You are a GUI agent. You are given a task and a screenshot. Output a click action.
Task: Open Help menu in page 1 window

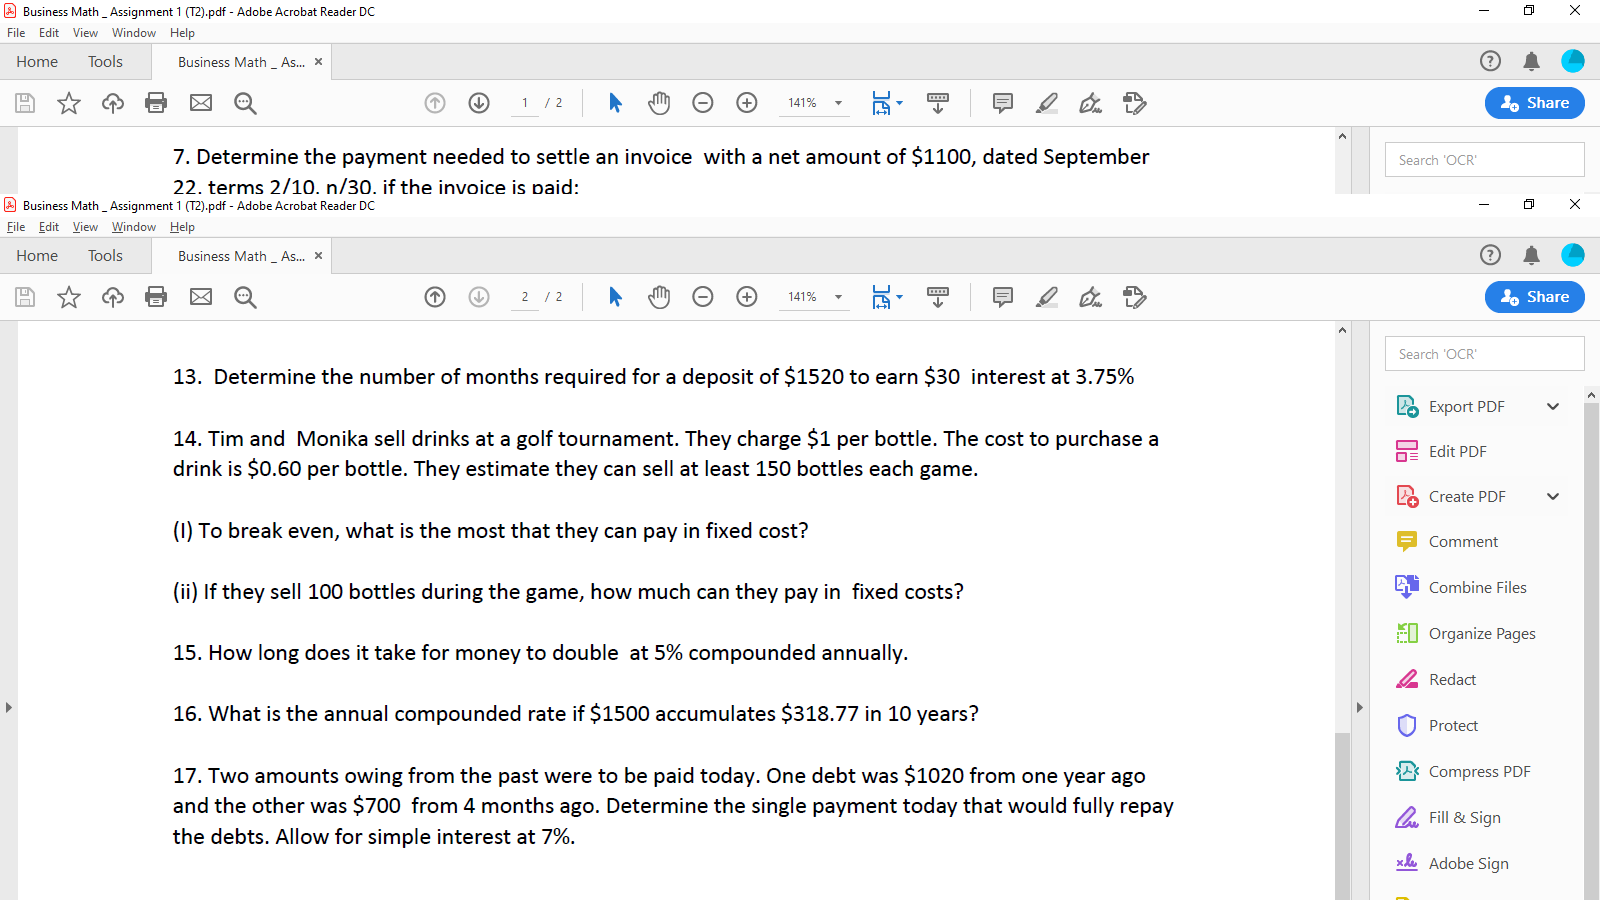[x=182, y=33]
